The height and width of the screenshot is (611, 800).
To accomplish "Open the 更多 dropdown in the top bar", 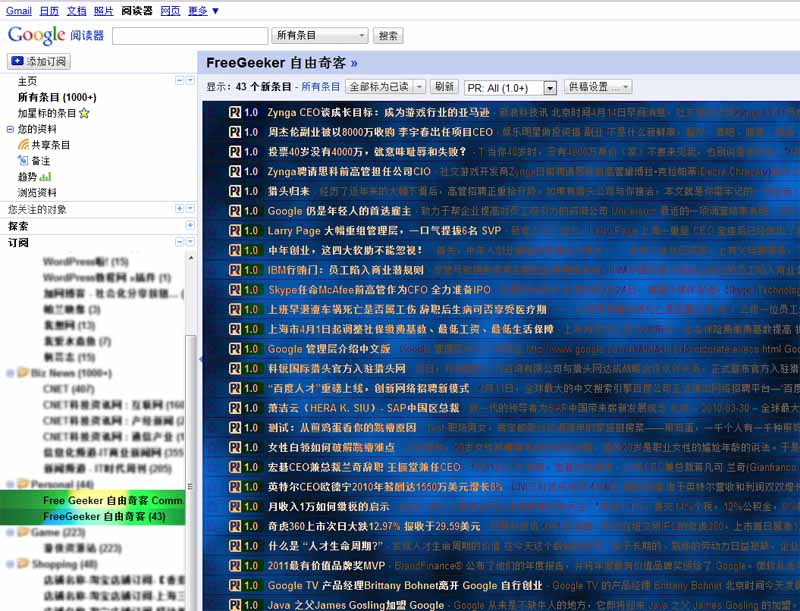I will [x=204, y=11].
